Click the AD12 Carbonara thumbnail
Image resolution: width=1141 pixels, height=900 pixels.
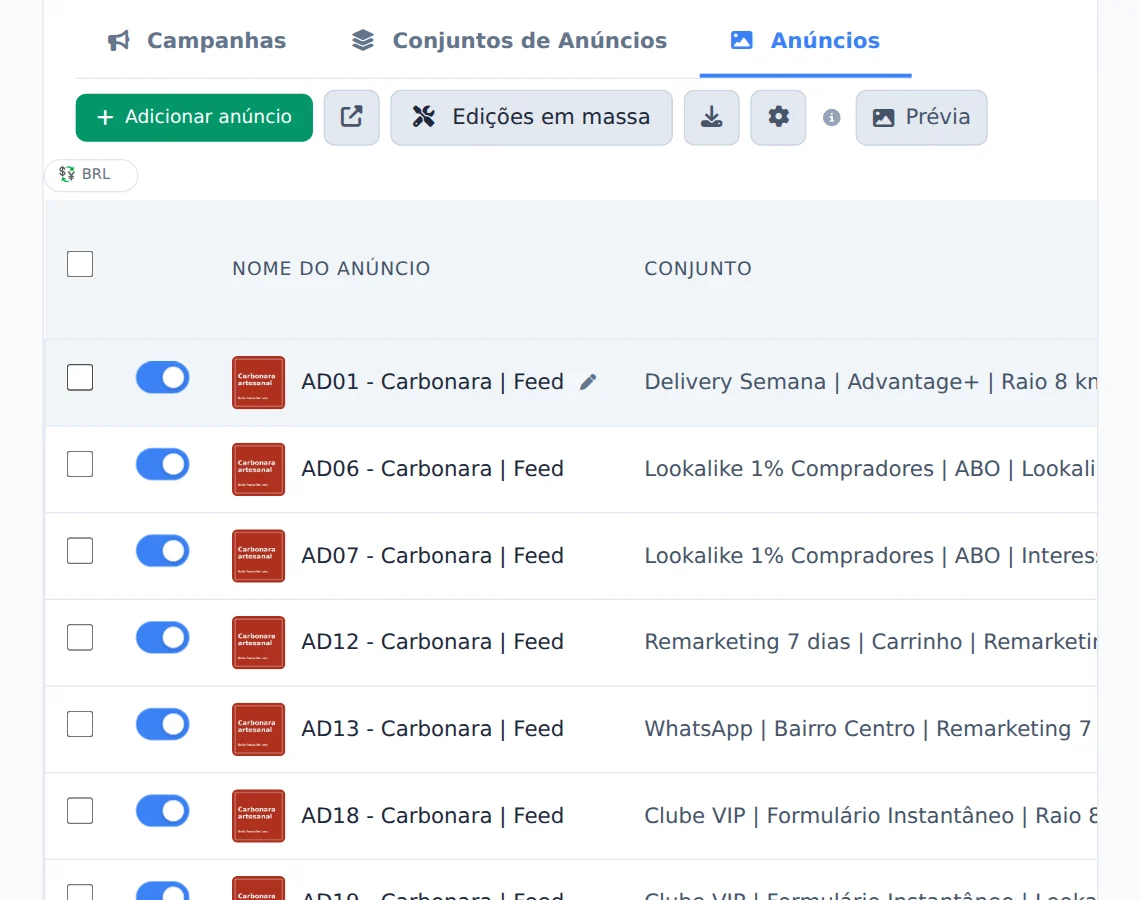258,642
